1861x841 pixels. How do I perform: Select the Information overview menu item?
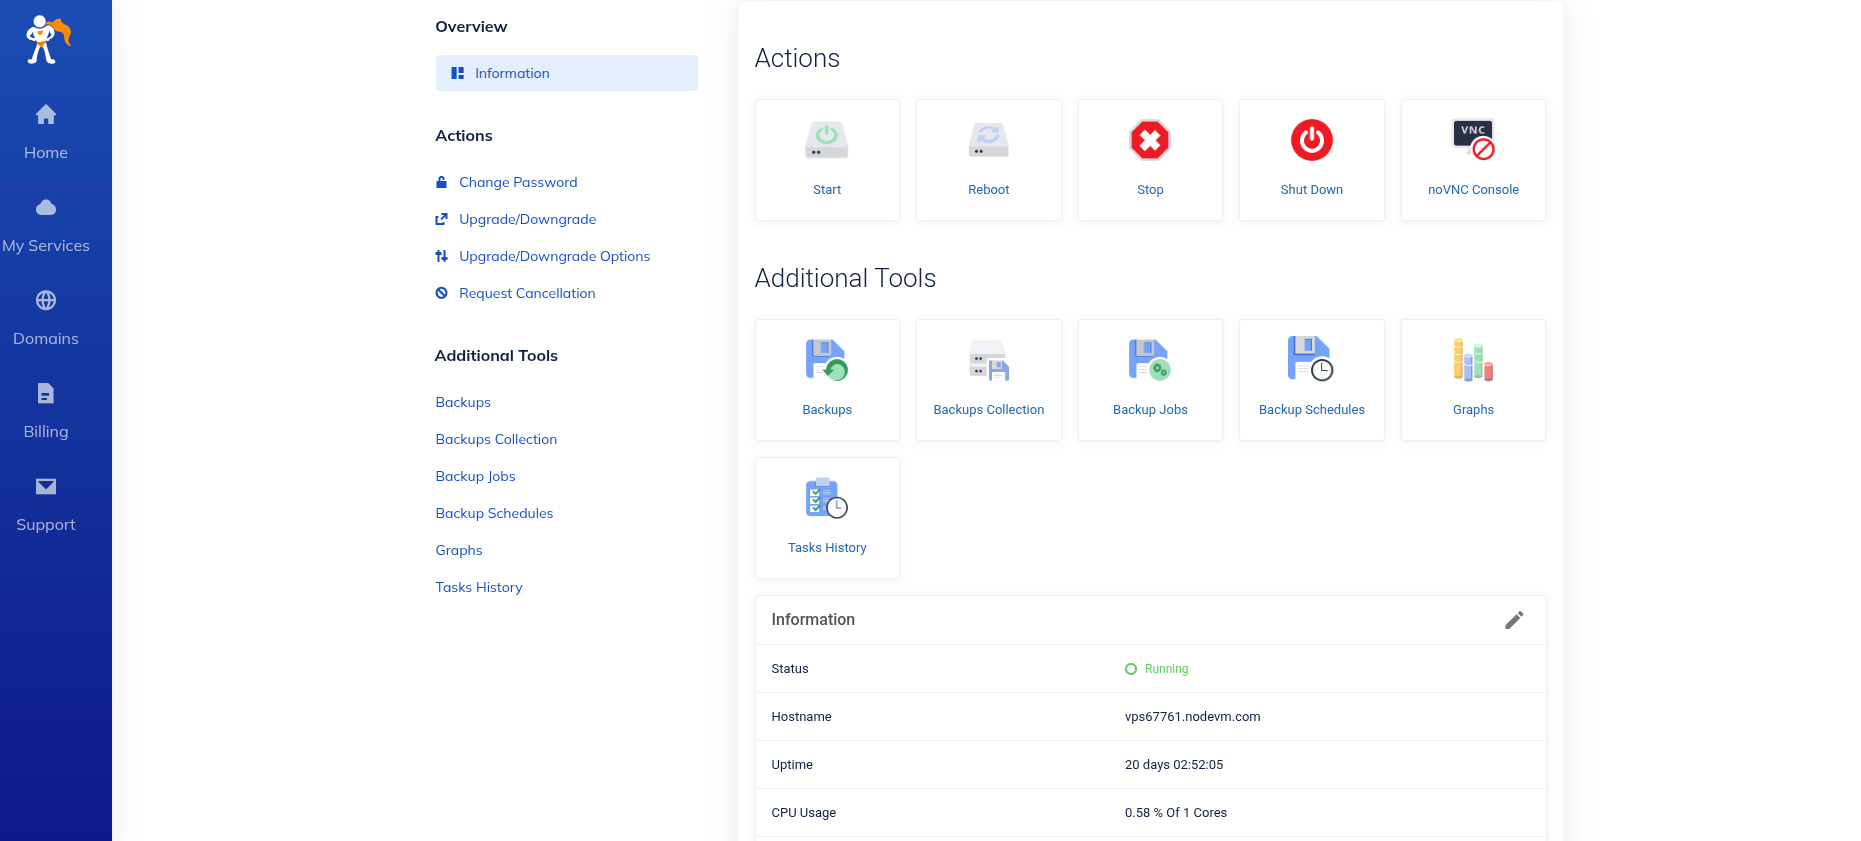tap(566, 73)
